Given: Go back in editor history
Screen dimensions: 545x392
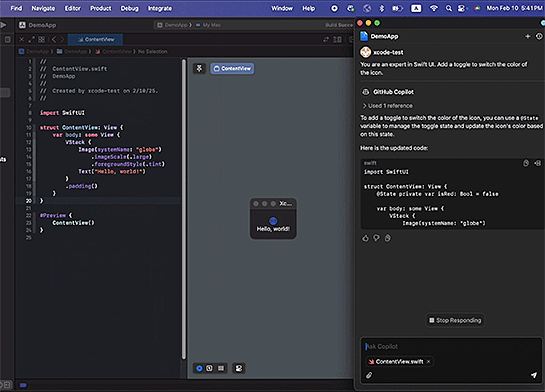Looking at the screenshot, I should (54, 39).
